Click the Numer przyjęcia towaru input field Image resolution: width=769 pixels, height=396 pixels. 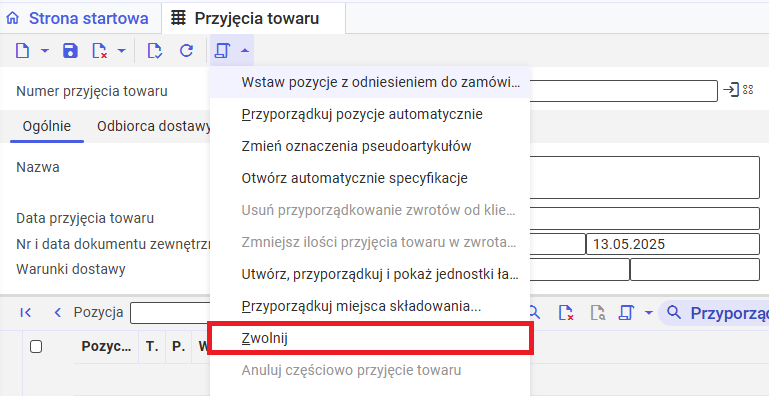624,91
